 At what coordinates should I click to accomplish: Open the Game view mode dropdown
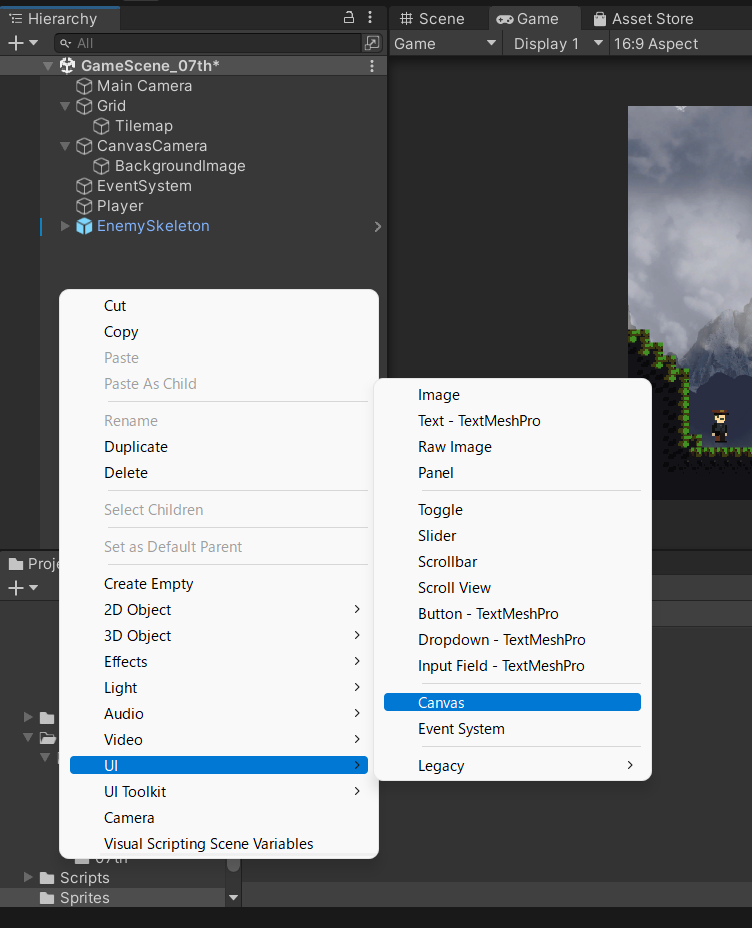click(445, 44)
